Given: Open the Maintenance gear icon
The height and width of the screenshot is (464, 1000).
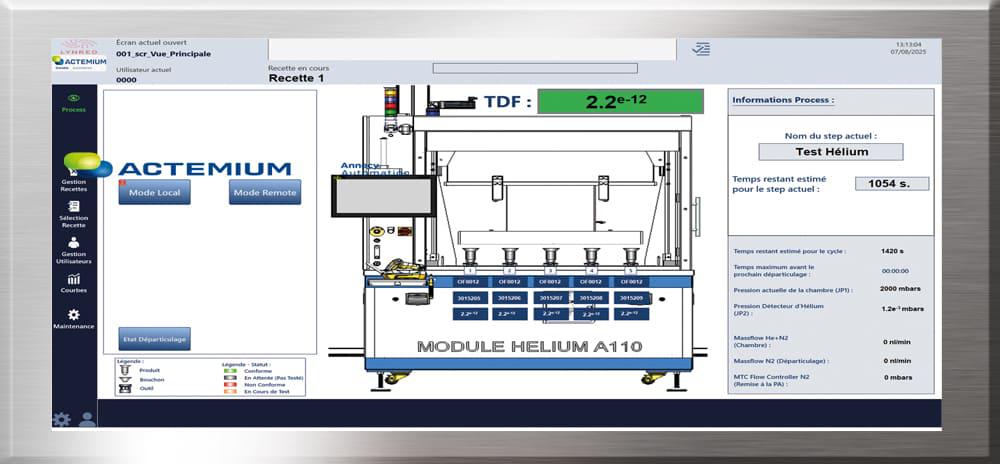Looking at the screenshot, I should pos(73,315).
